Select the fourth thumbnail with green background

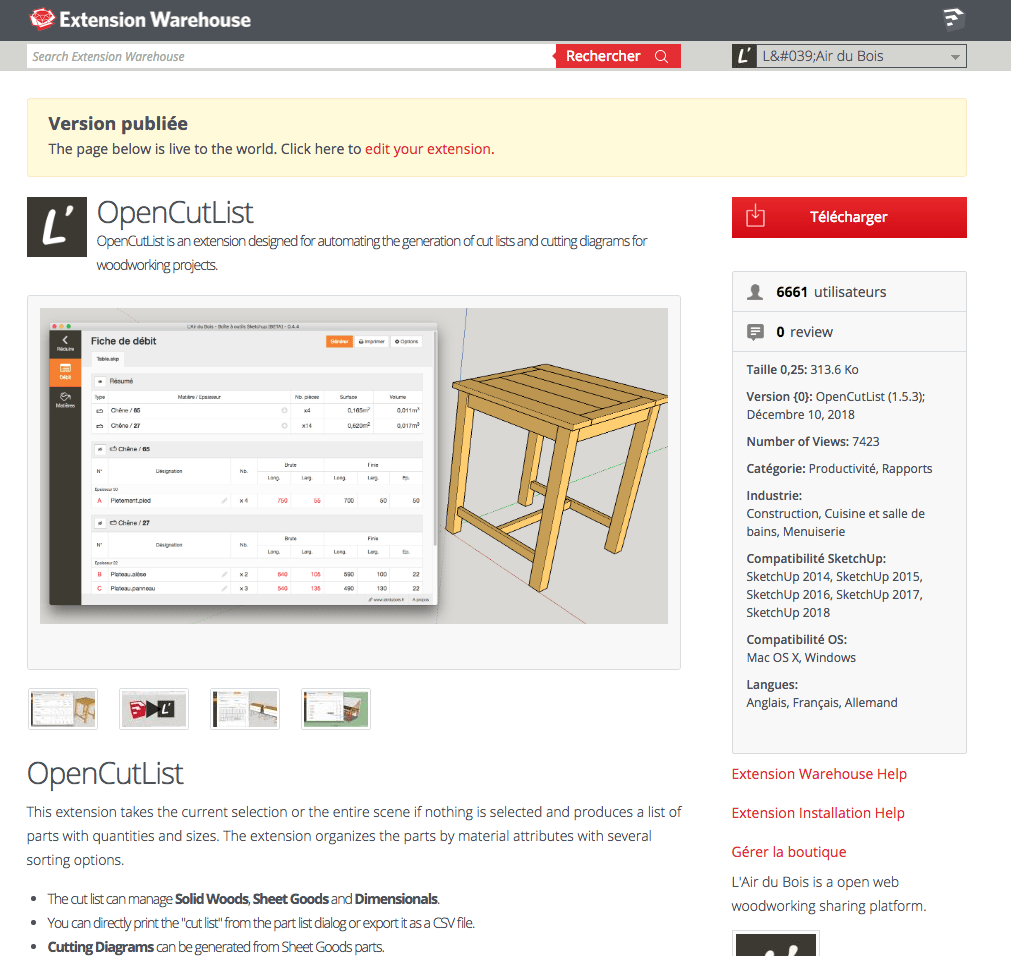336,709
